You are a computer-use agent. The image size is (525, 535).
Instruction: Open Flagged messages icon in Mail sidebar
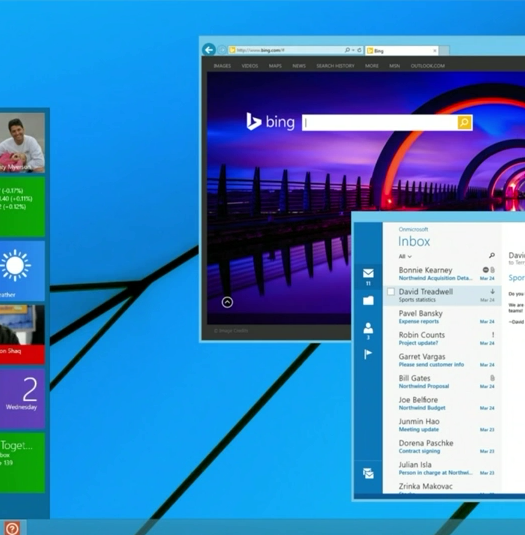pyautogui.click(x=368, y=354)
